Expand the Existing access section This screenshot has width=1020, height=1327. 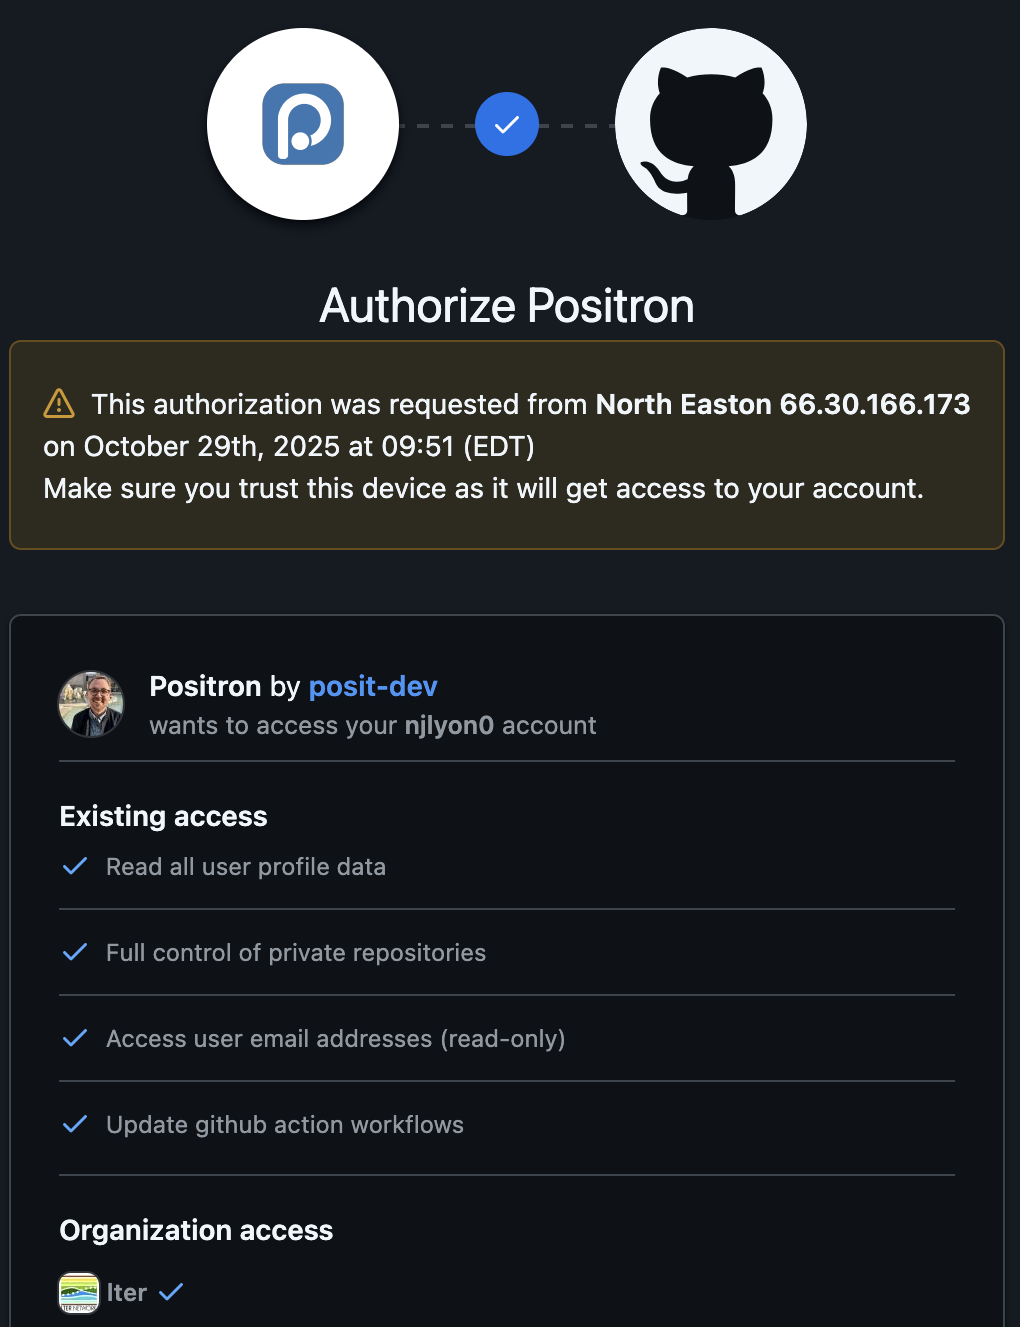tap(163, 816)
